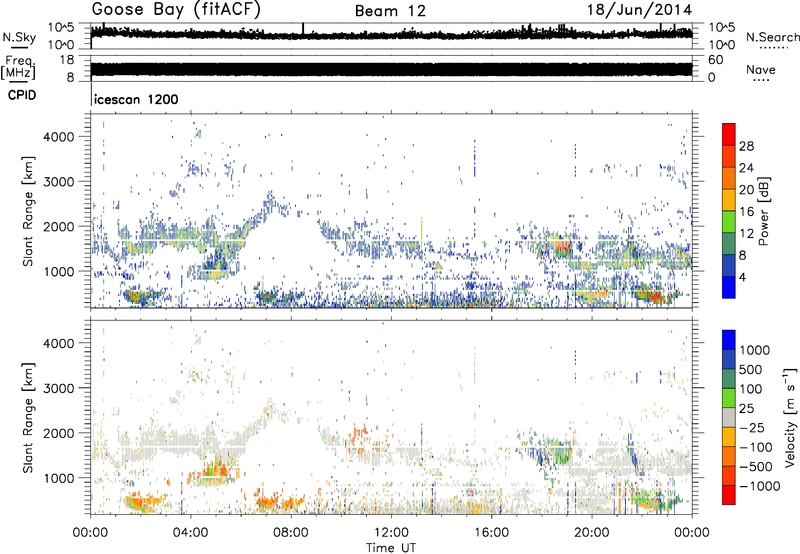Viewport: 800px width, 554px height.
Task: Click the Power [dB] colorbar label
Action: tap(763, 211)
